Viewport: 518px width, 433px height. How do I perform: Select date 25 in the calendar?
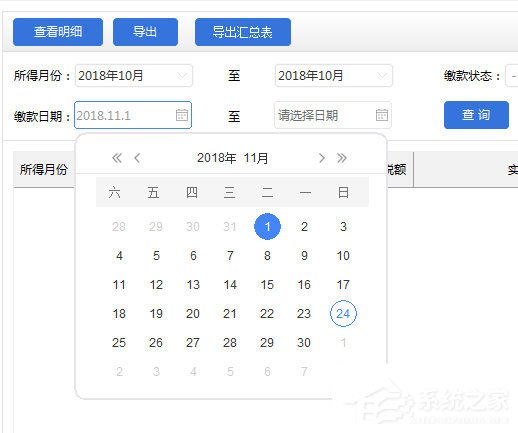[119, 343]
